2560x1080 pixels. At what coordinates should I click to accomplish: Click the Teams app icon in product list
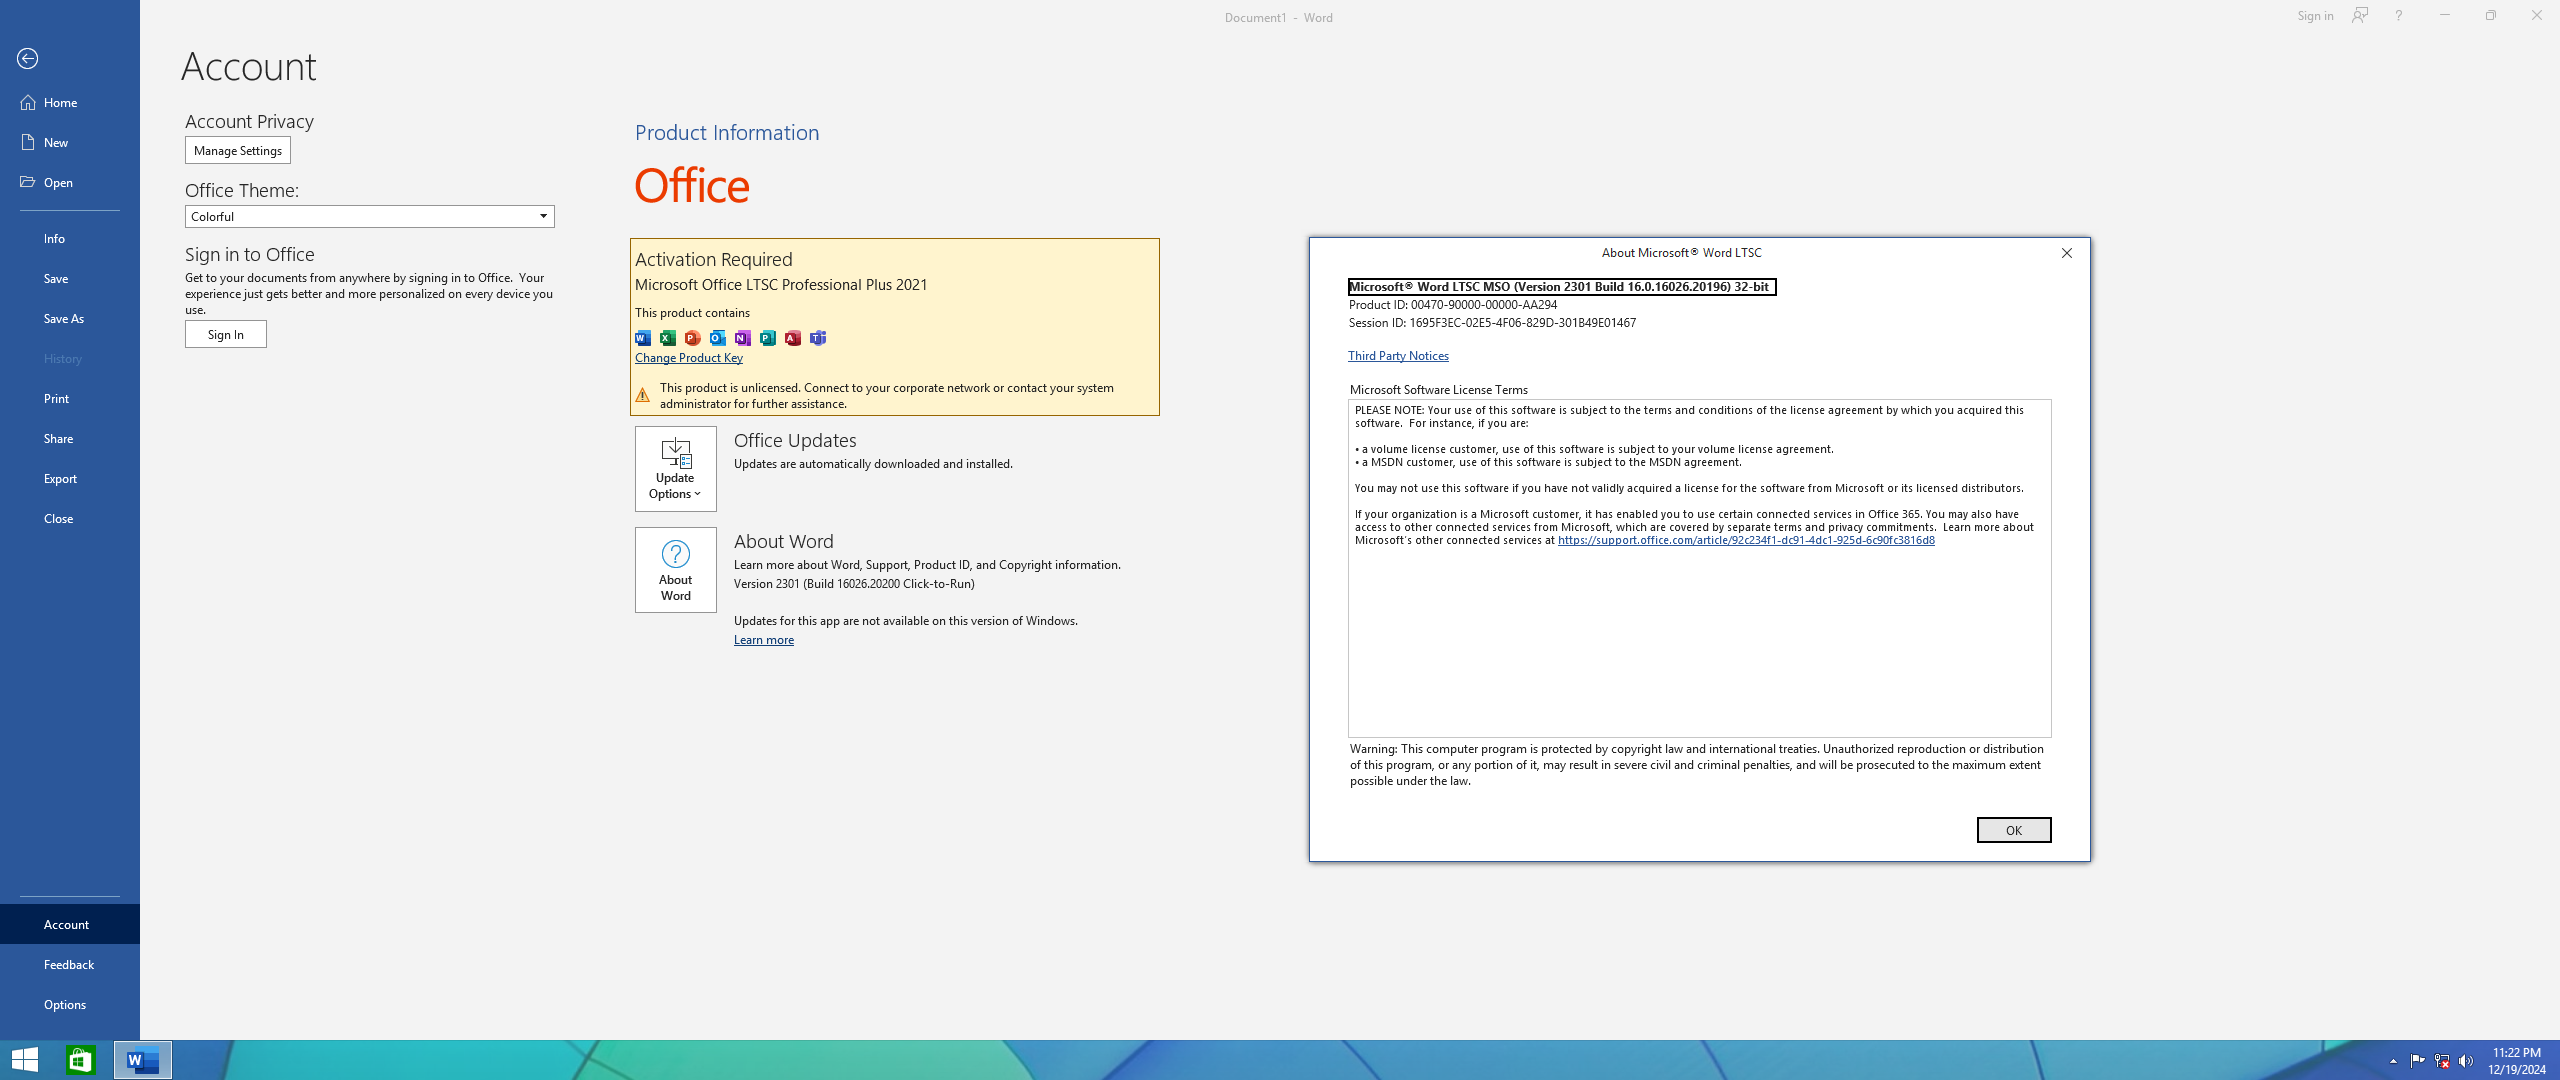pyautogui.click(x=818, y=338)
